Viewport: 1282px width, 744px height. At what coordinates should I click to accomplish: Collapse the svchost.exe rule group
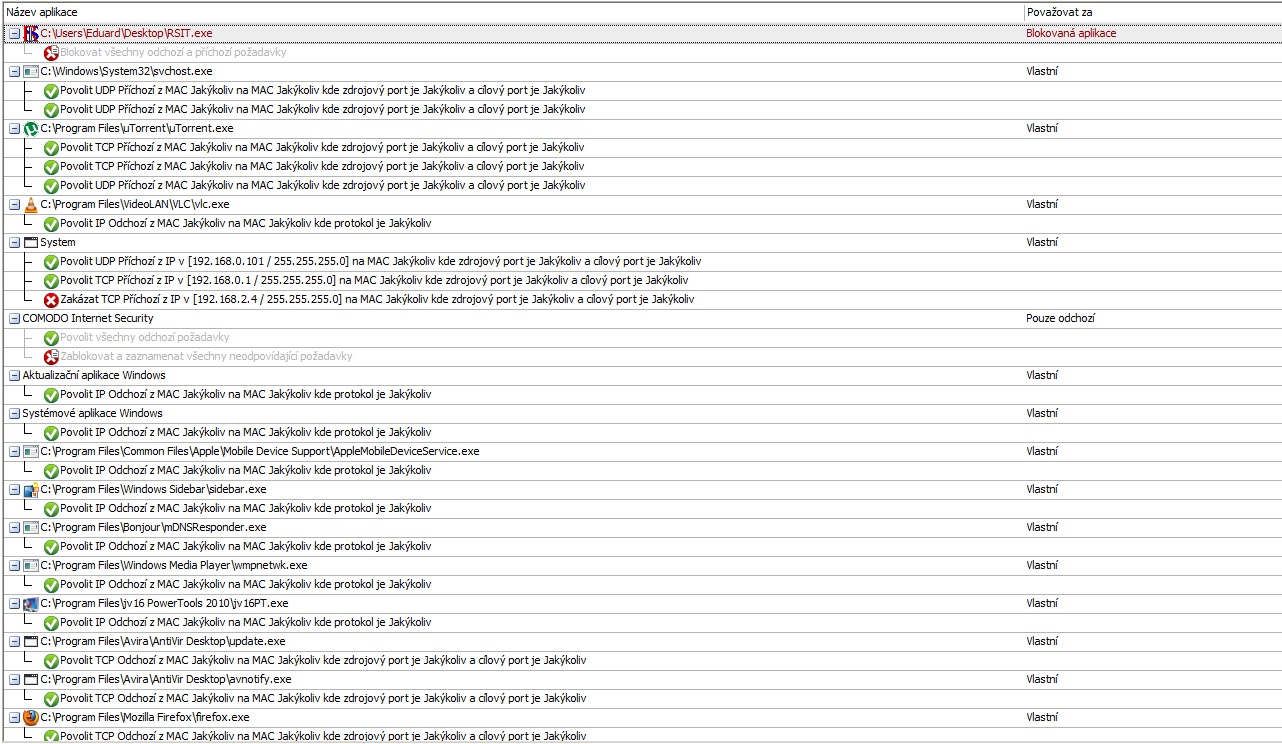coord(14,71)
